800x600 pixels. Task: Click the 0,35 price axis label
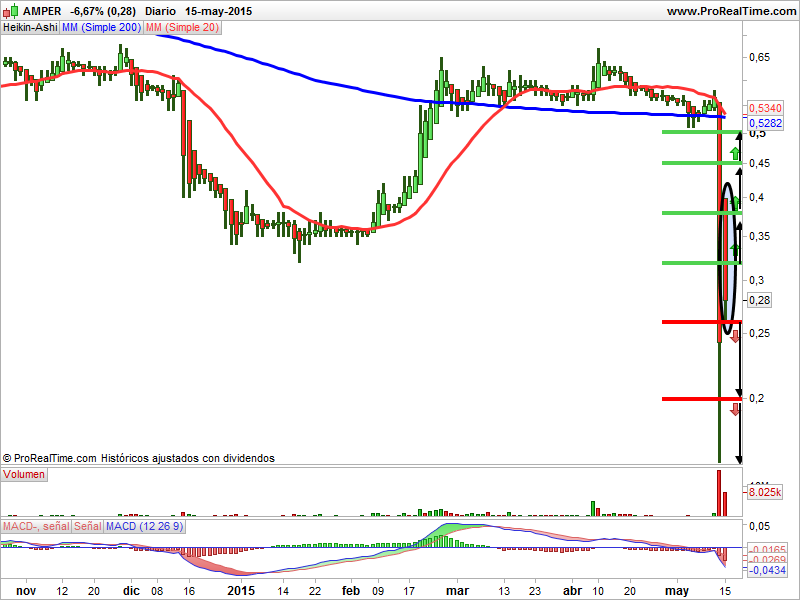pyautogui.click(x=759, y=236)
